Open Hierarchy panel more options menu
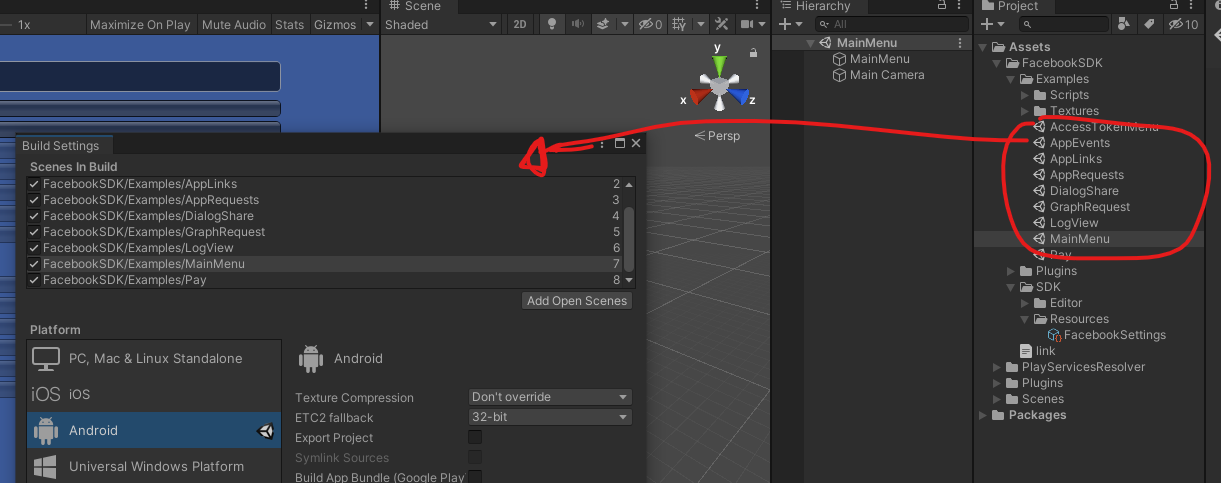The width and height of the screenshot is (1221, 483). click(961, 6)
